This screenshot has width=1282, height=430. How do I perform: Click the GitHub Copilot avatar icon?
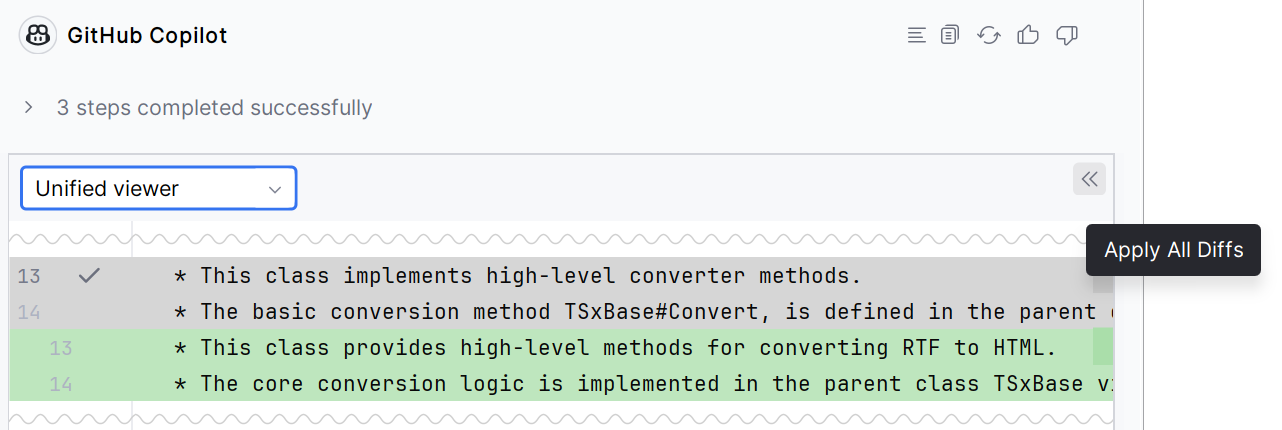pyautogui.click(x=38, y=36)
